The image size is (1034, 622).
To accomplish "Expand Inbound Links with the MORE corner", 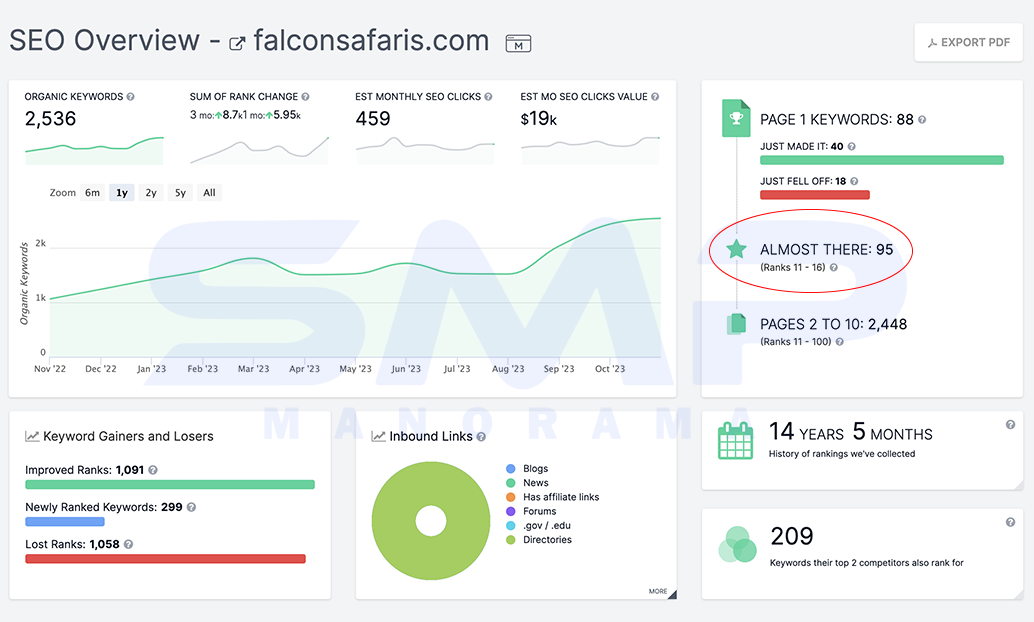I will coord(662,592).
